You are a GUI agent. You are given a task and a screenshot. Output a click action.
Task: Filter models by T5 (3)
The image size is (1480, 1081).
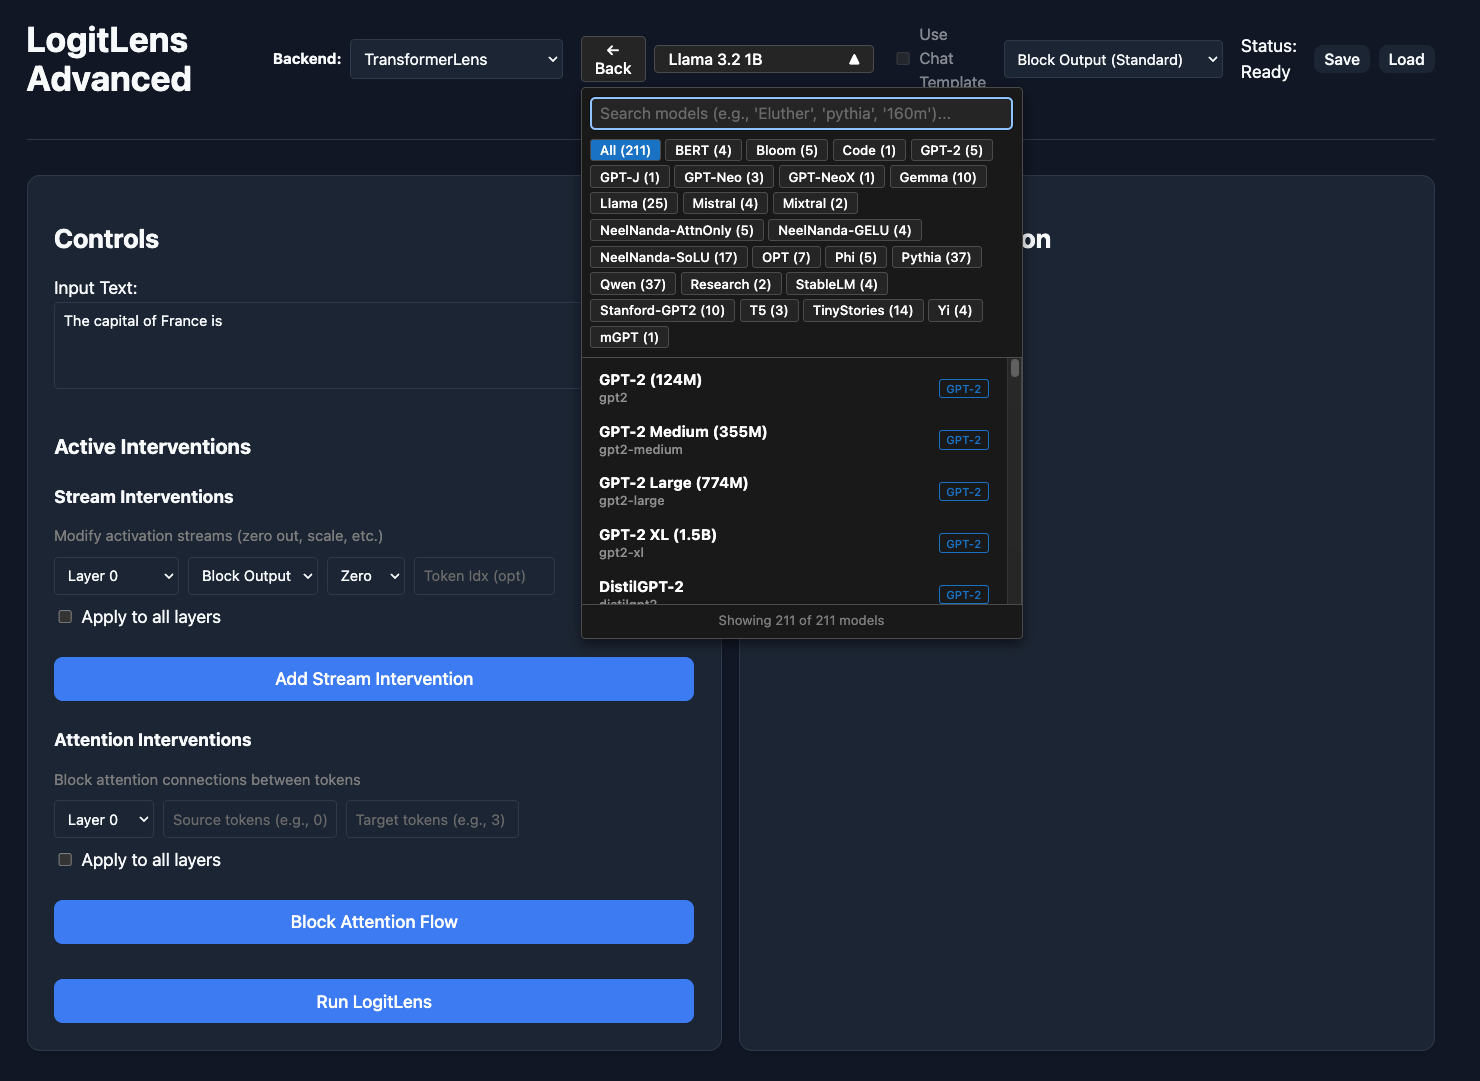click(769, 310)
